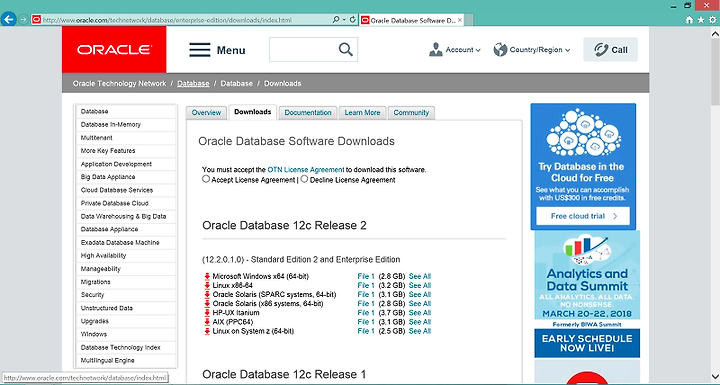Viewport: 720px width, 385px height.
Task: Click download arrow for Oracle Solaris SPARC
Action: coord(207,294)
